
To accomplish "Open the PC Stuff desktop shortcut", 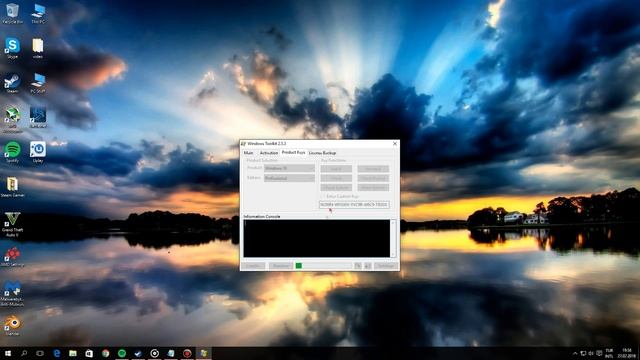I will [38, 83].
